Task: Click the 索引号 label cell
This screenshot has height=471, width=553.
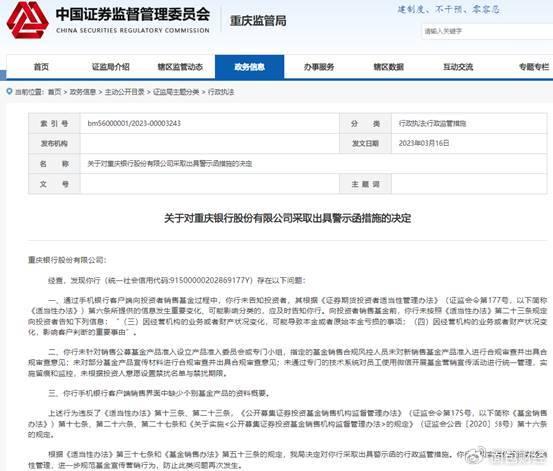Action: tap(54, 123)
